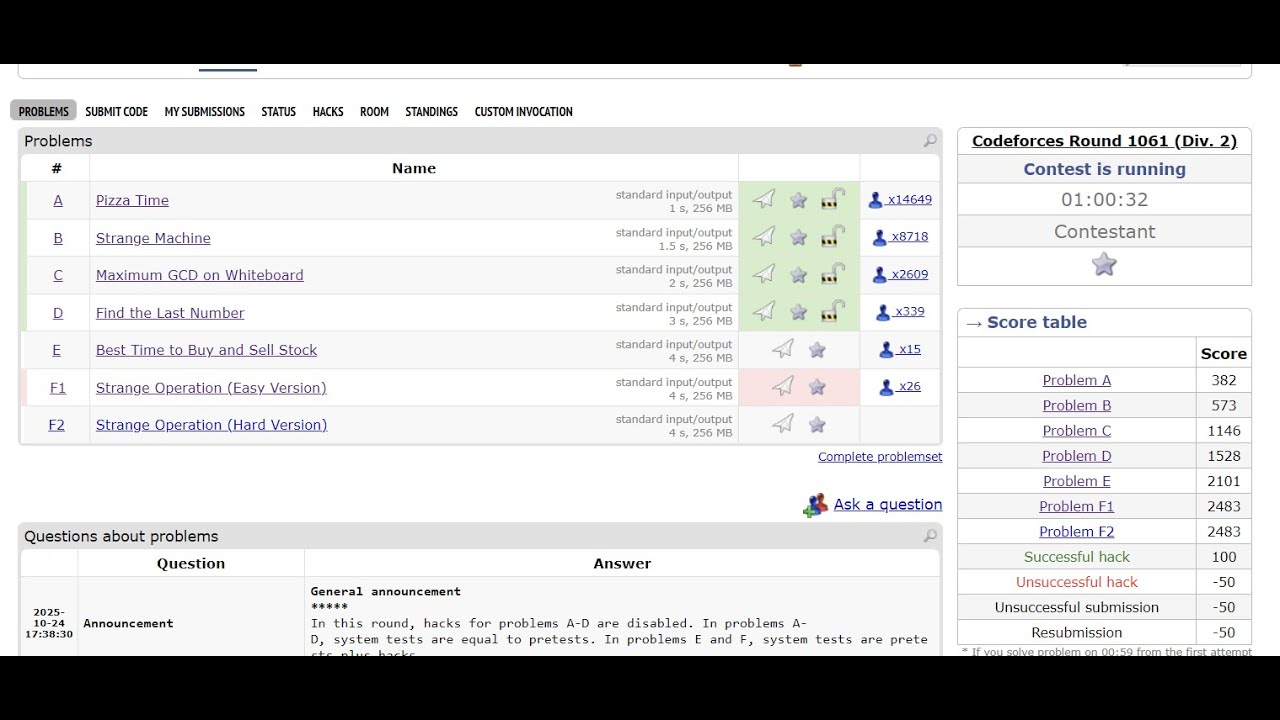Open problem Pizza Time

pos(132,200)
